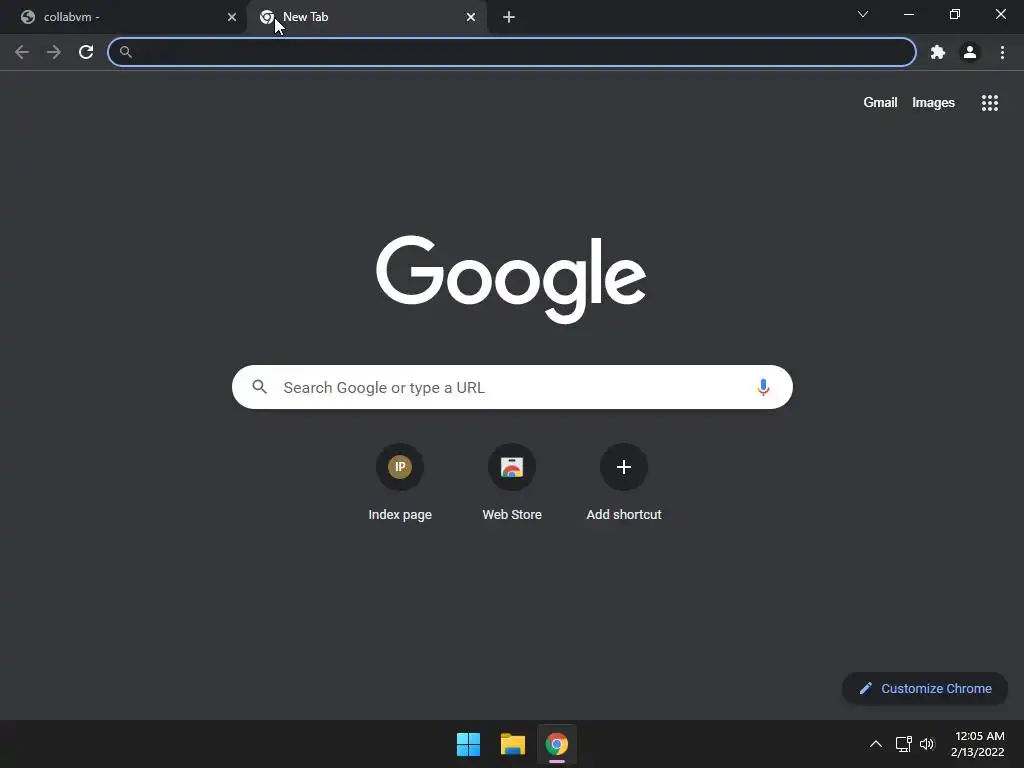Image resolution: width=1024 pixels, height=768 pixels.
Task: Show hidden system tray icons
Action: pos(876,744)
